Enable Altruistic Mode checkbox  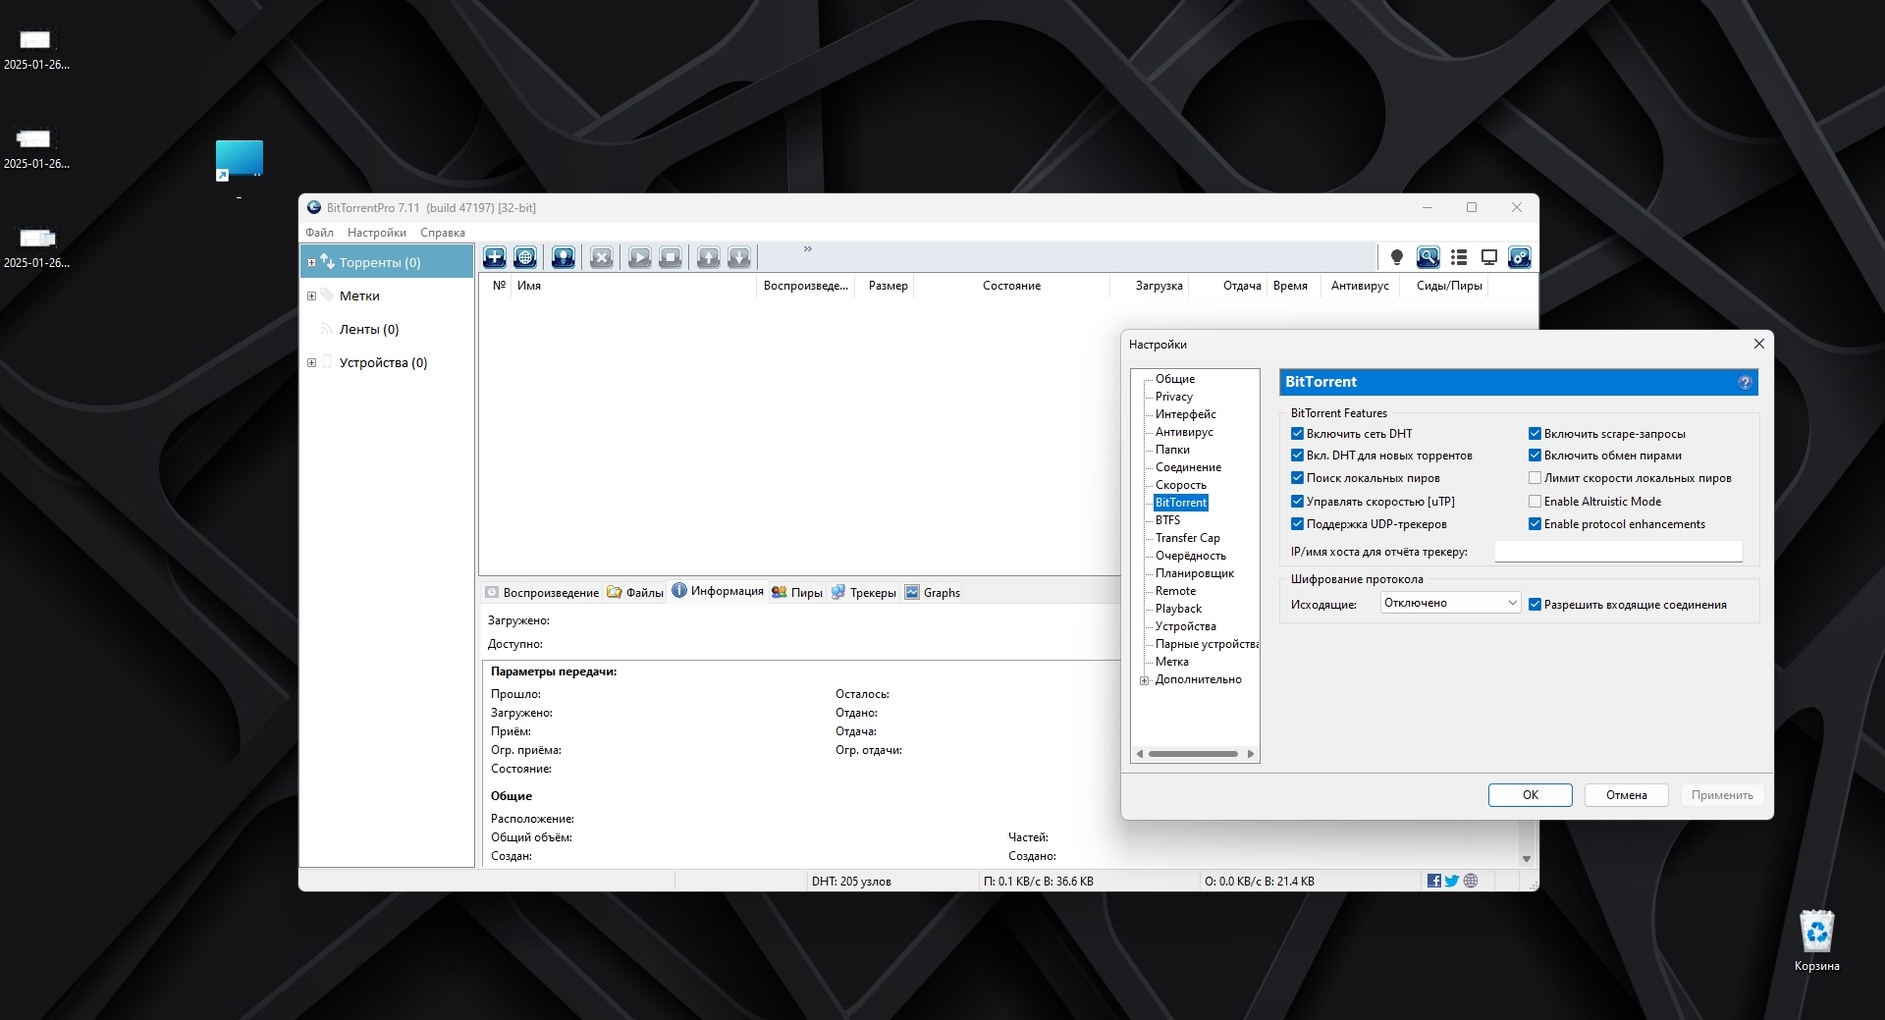pyautogui.click(x=1535, y=501)
